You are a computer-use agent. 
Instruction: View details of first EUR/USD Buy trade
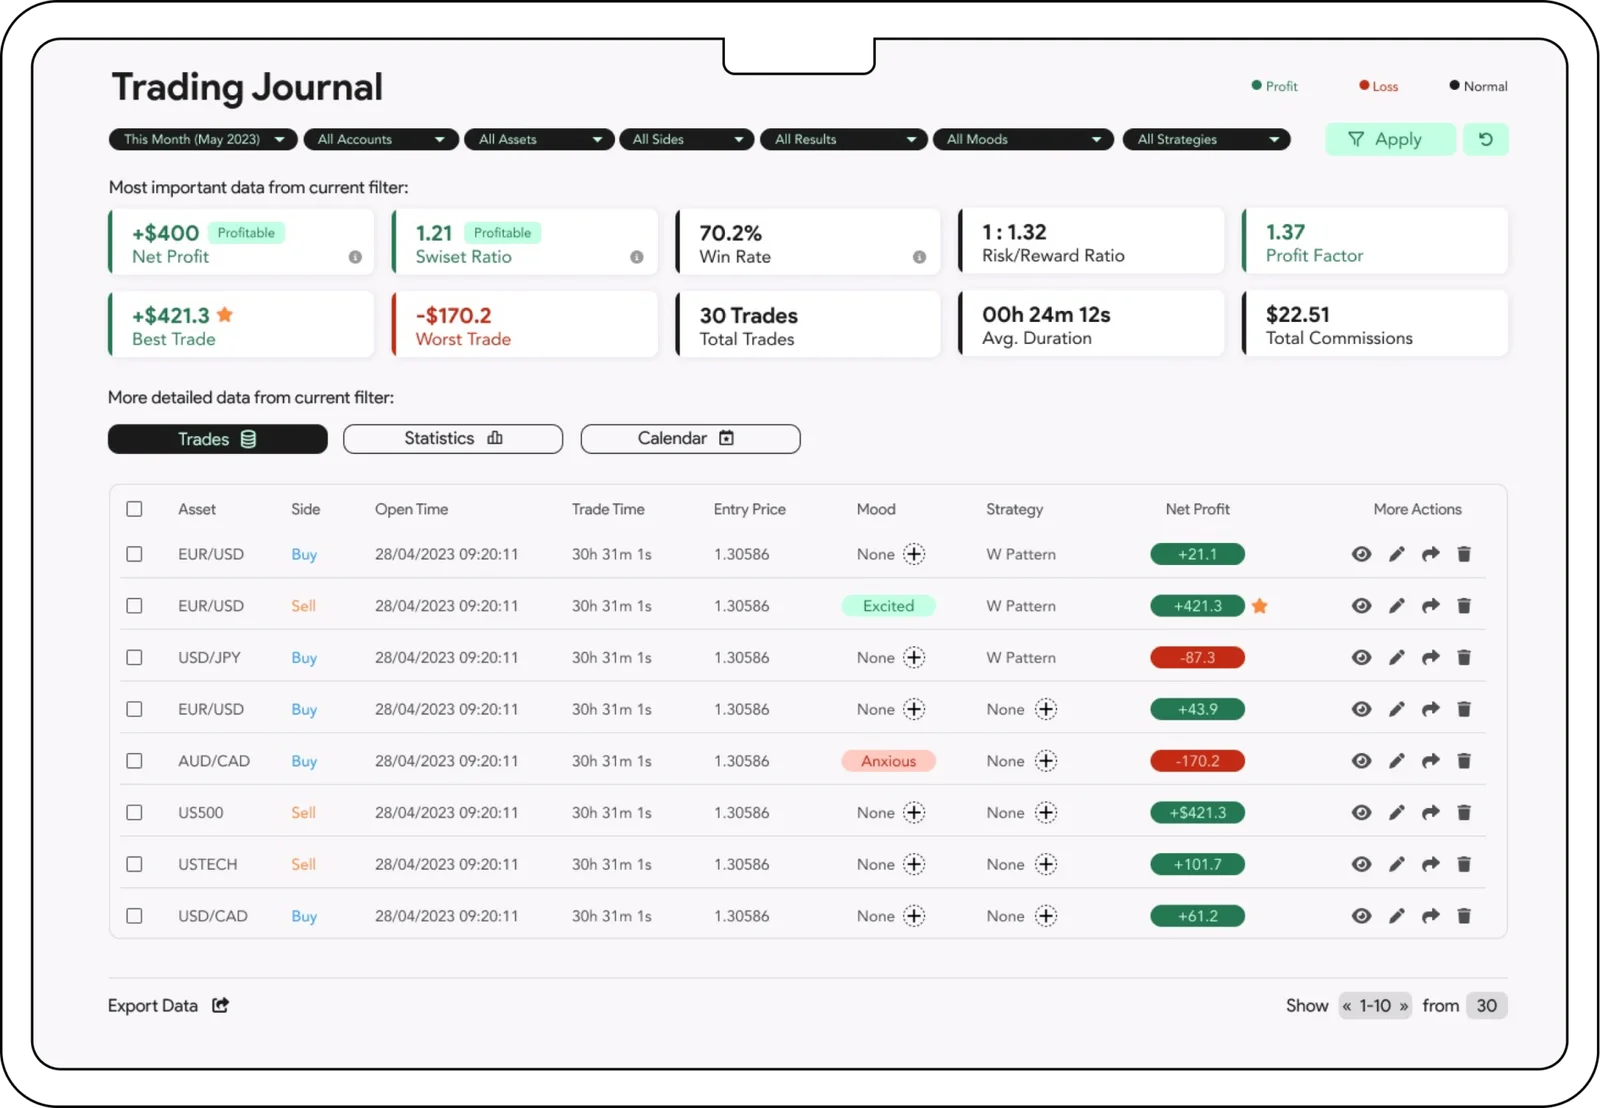tap(1361, 554)
